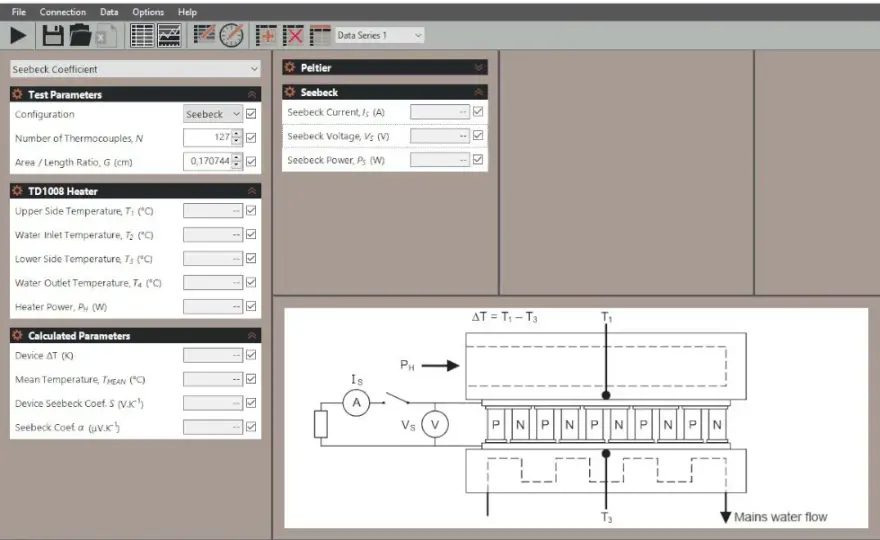The width and height of the screenshot is (880, 540).
Task: Start data acquisition with the play button
Action: pos(18,35)
